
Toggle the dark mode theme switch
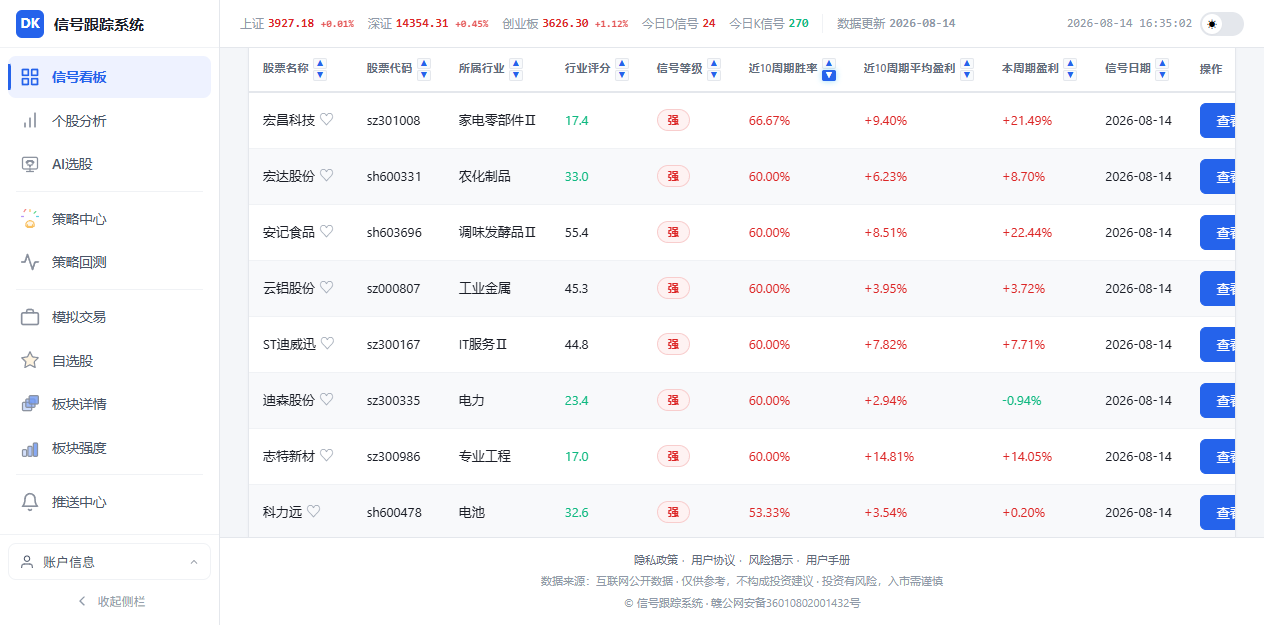click(x=1223, y=24)
